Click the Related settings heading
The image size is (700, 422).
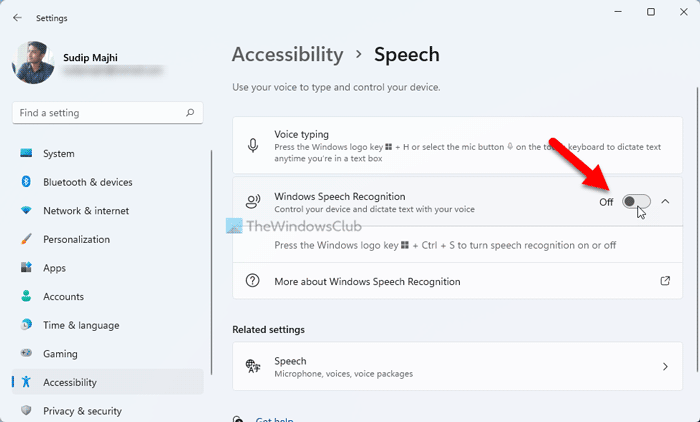pyautogui.click(x=268, y=330)
